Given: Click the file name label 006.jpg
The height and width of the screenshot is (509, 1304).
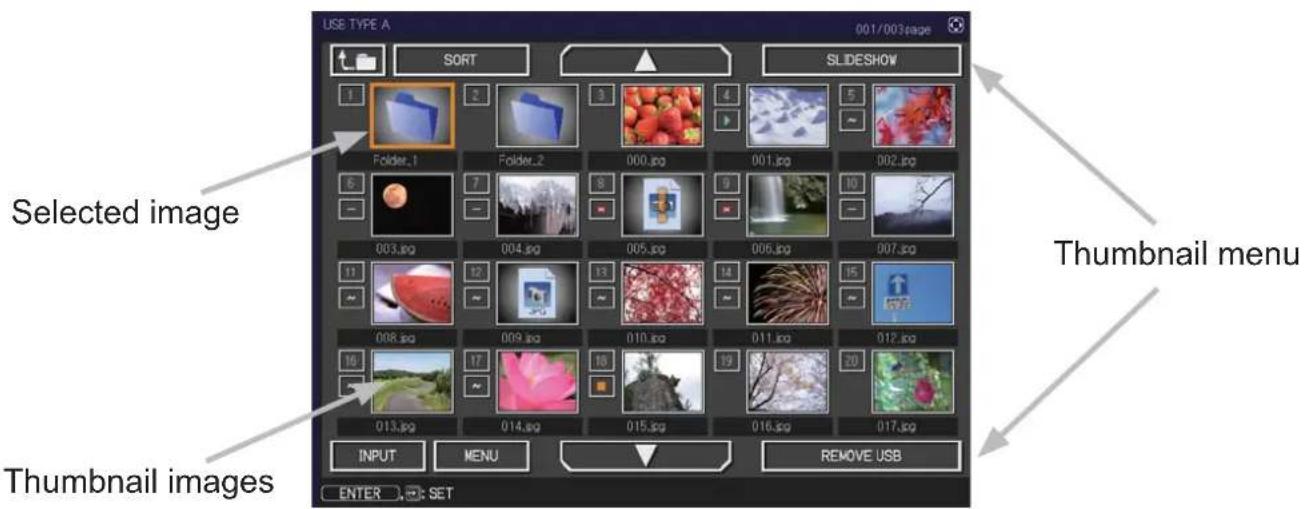Looking at the screenshot, I should [x=772, y=249].
